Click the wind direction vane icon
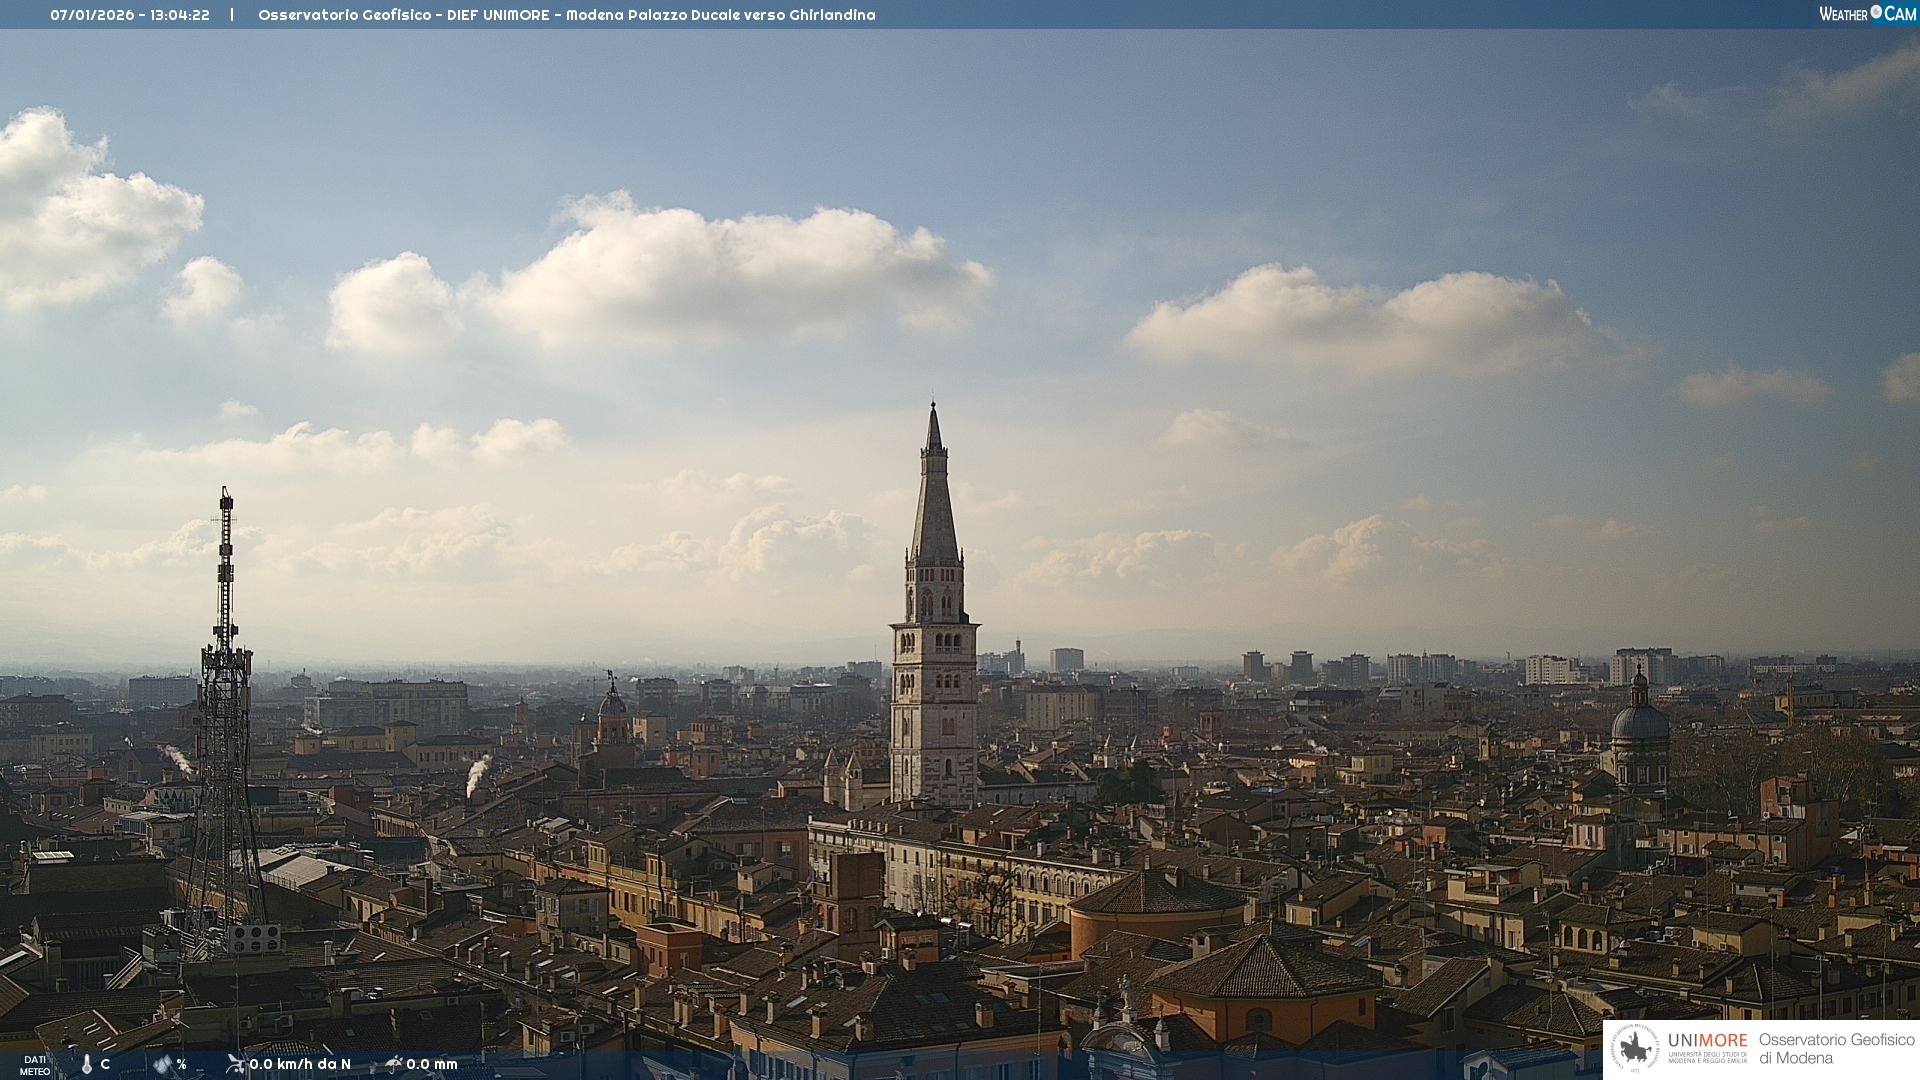This screenshot has height=1080, width=1920. pyautogui.click(x=235, y=1063)
